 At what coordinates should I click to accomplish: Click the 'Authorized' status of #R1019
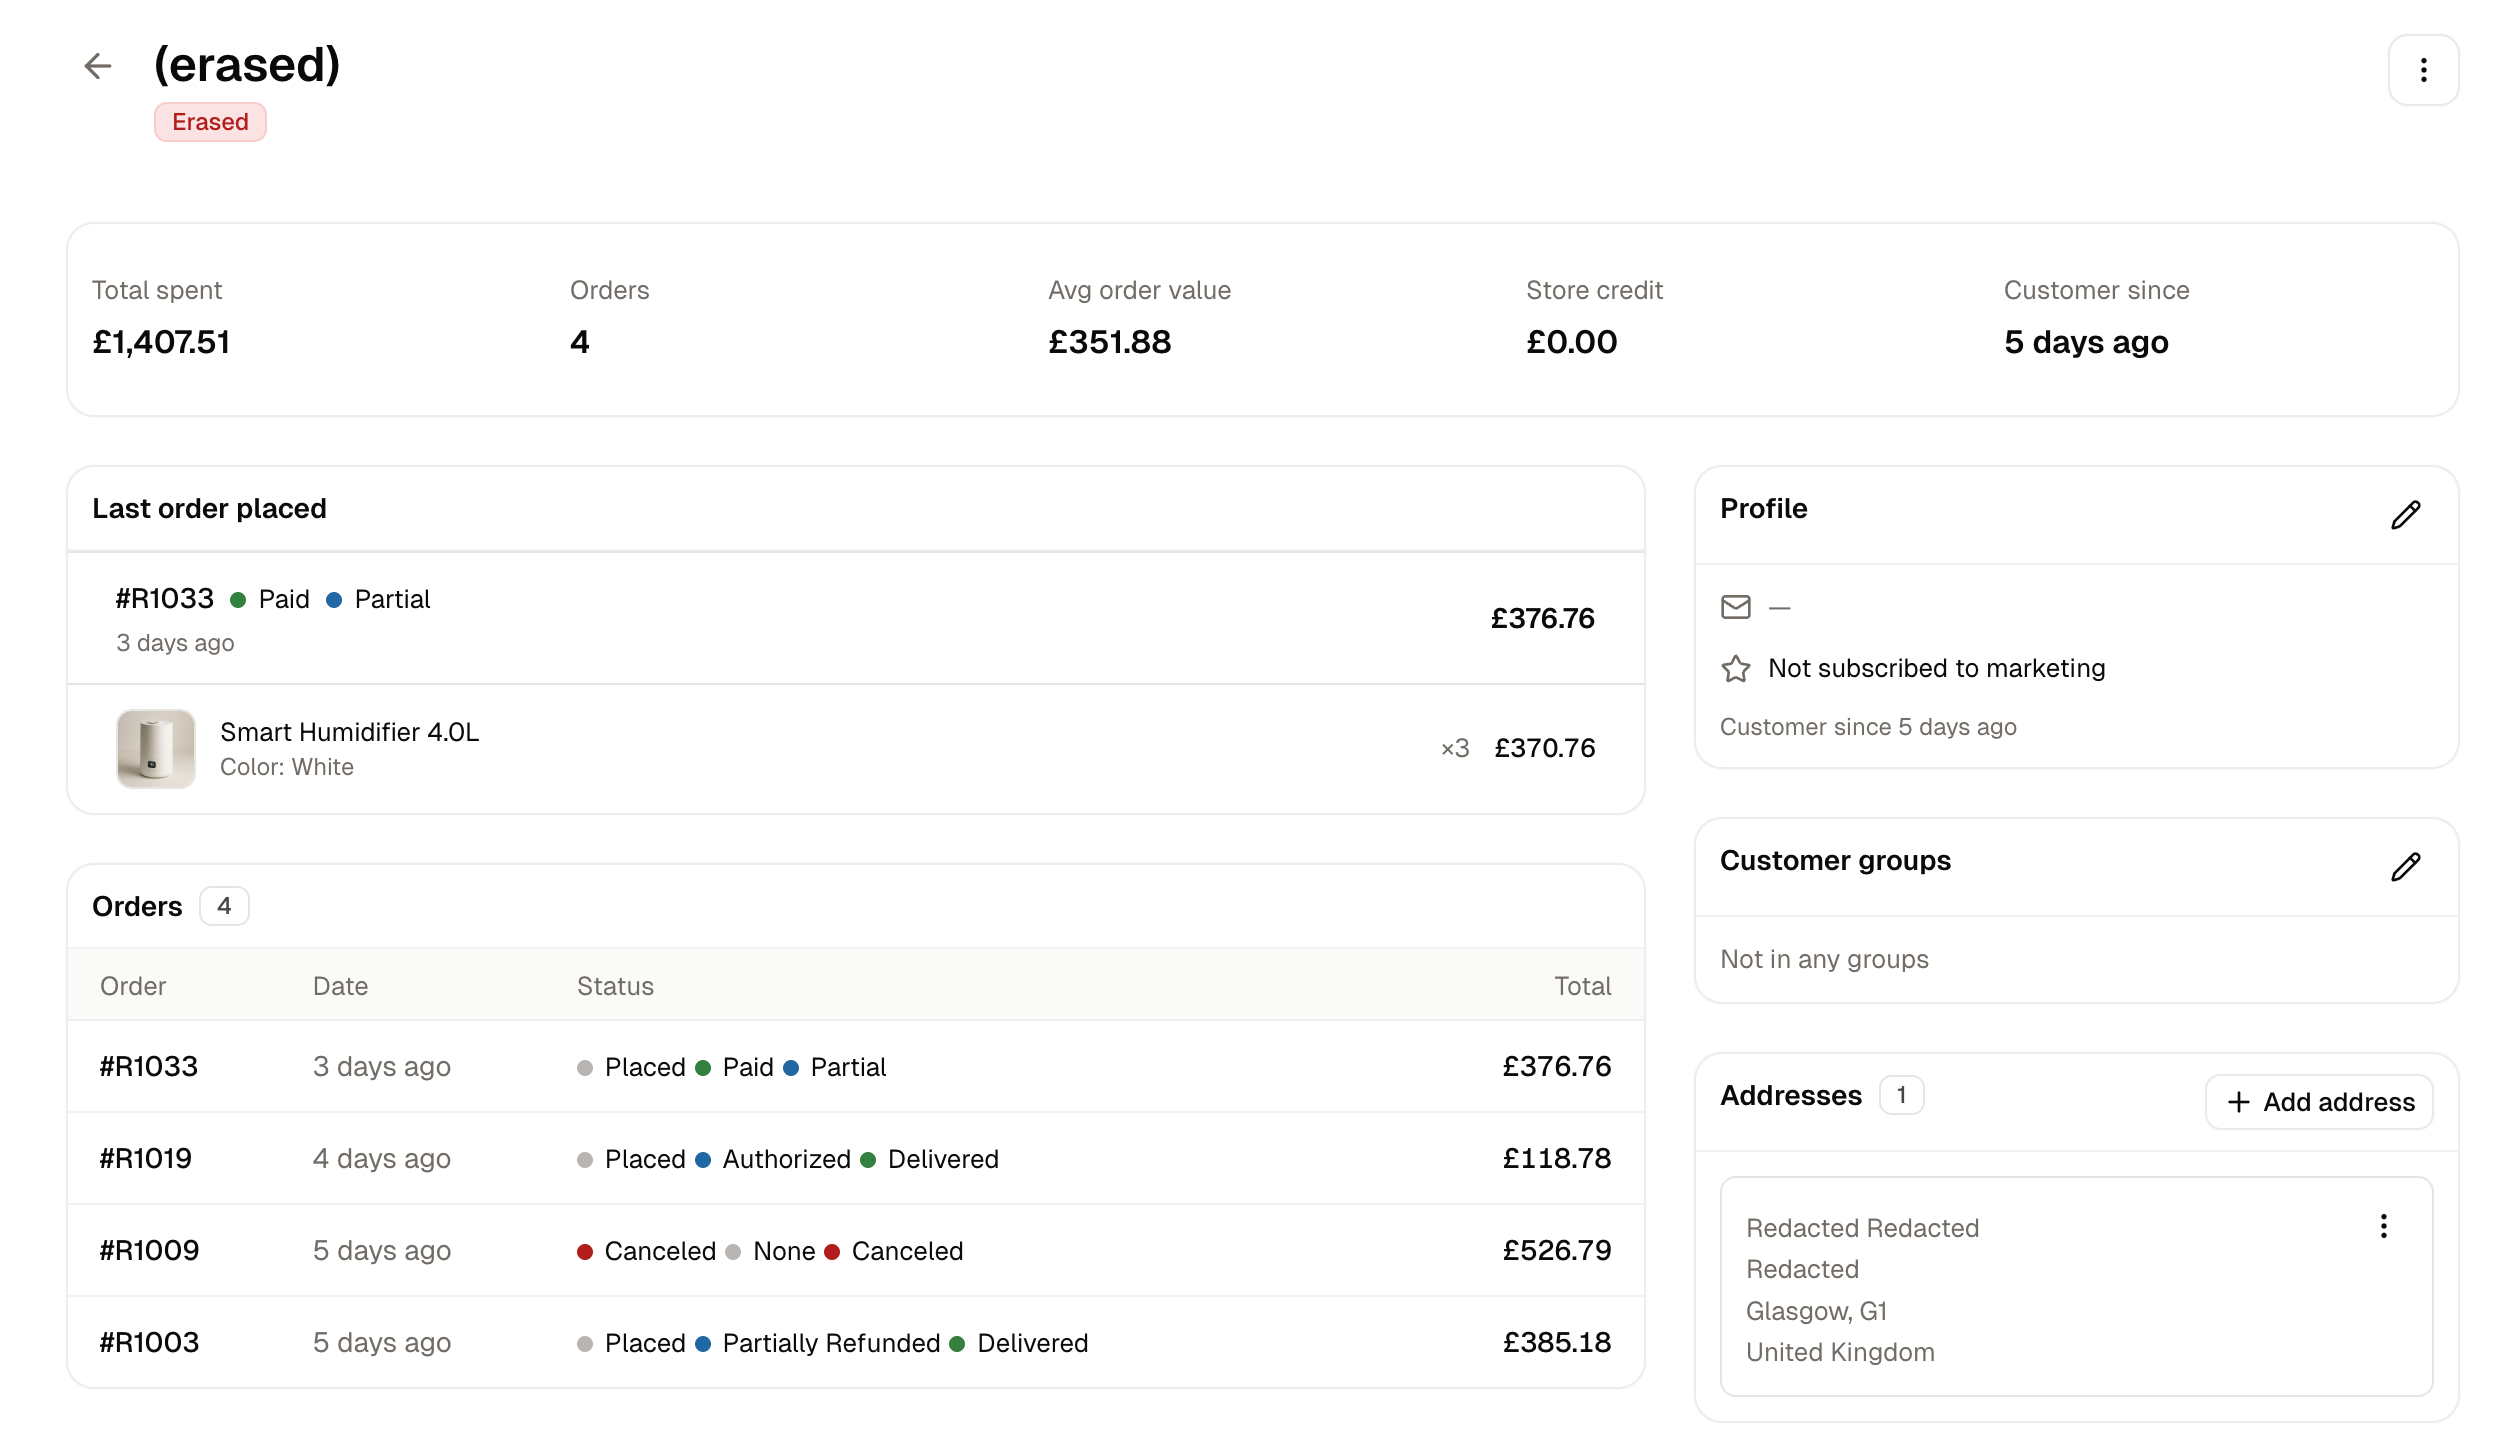point(786,1159)
